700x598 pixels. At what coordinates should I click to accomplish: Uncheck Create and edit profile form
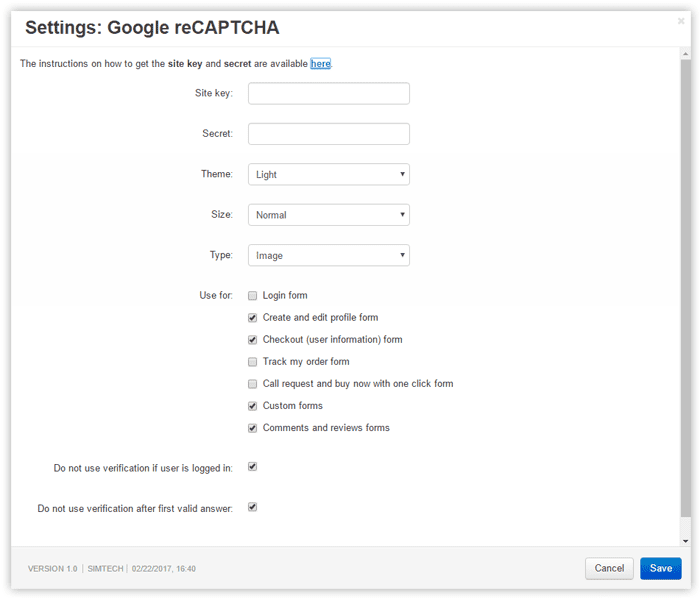click(253, 318)
